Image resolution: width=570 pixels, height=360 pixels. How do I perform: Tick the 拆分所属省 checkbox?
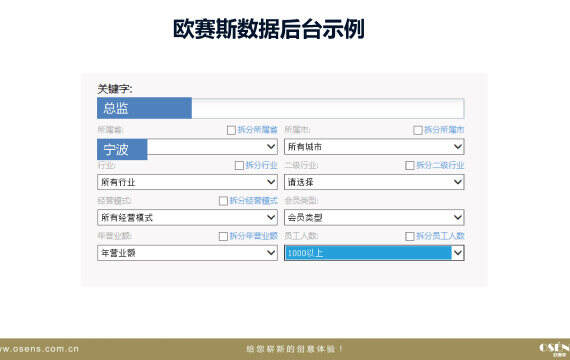pyautogui.click(x=231, y=130)
